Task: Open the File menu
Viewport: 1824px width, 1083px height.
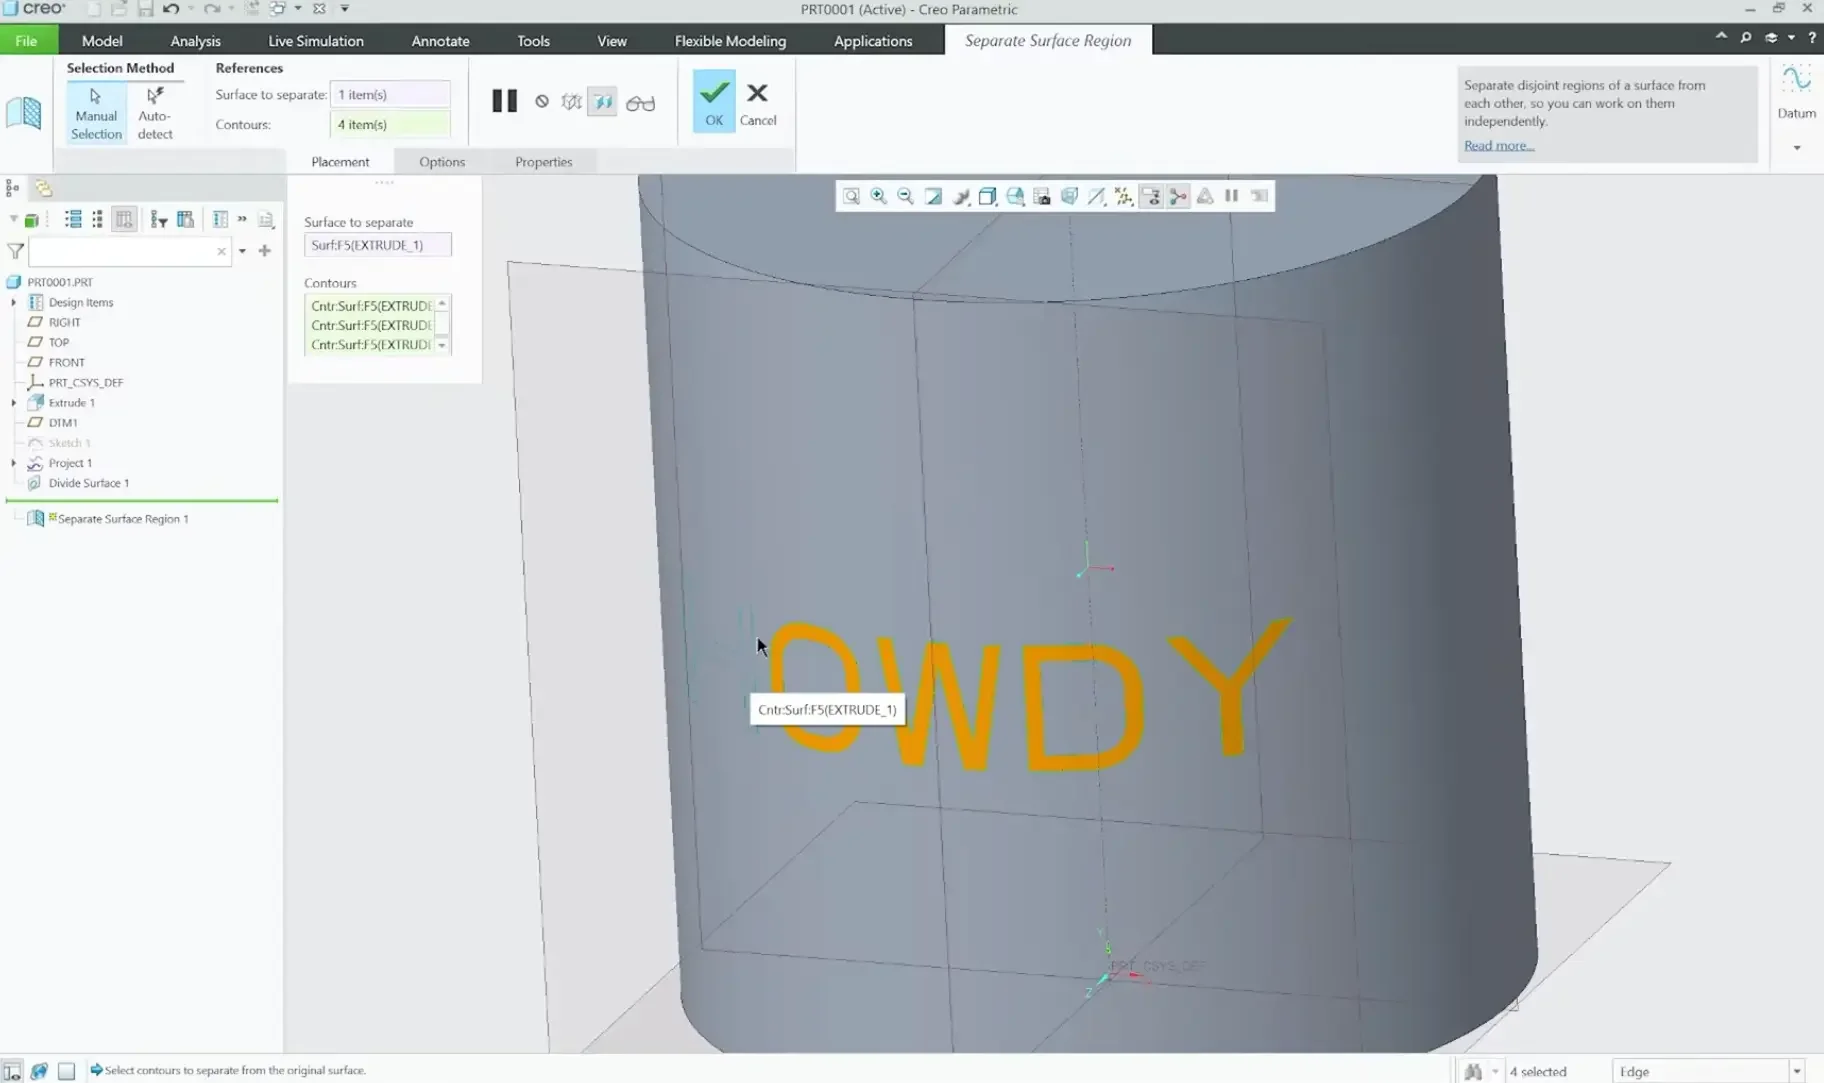Action: (27, 41)
